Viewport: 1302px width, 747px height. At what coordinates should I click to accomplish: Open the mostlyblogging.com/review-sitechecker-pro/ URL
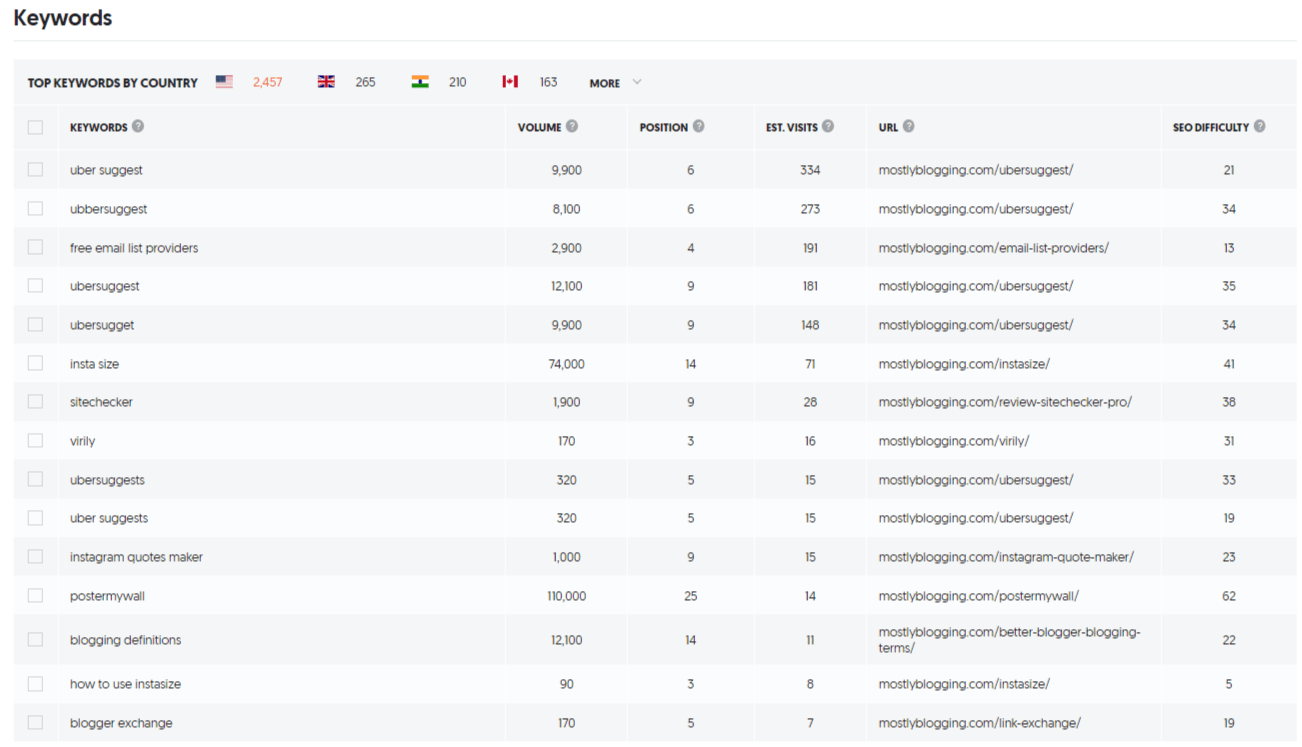point(1005,402)
